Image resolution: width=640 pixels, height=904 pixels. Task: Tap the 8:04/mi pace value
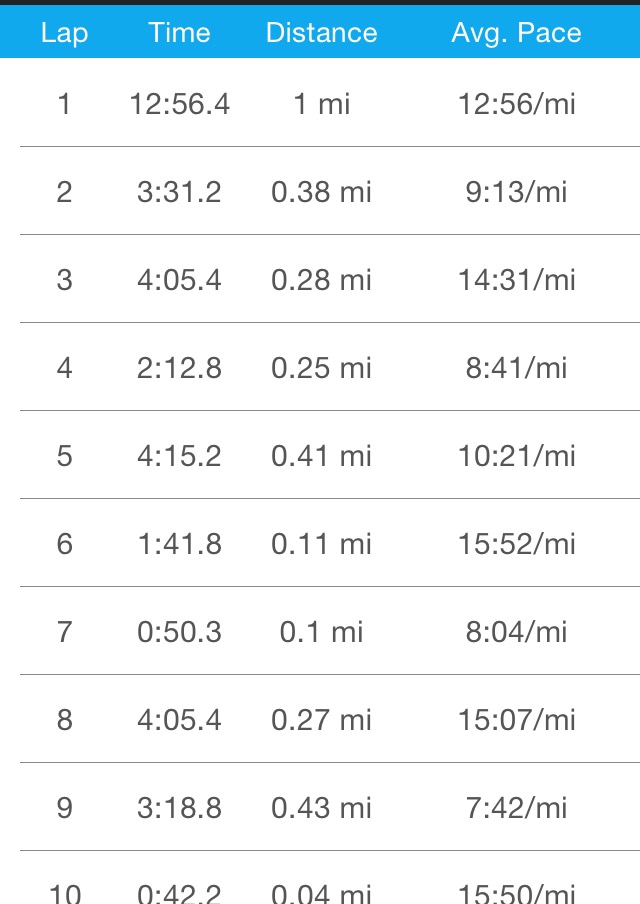(x=516, y=632)
